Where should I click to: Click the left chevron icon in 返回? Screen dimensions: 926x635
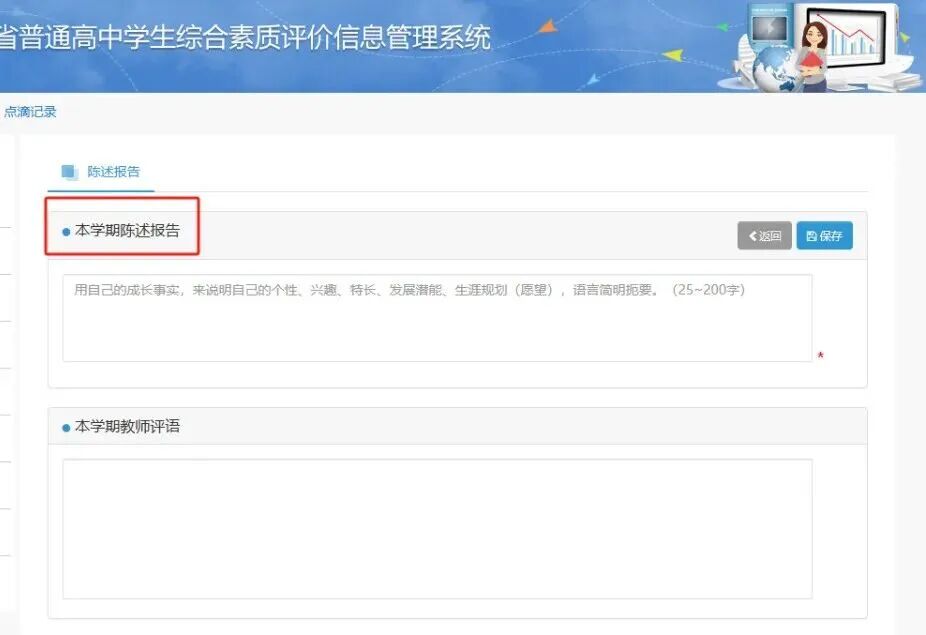[753, 236]
